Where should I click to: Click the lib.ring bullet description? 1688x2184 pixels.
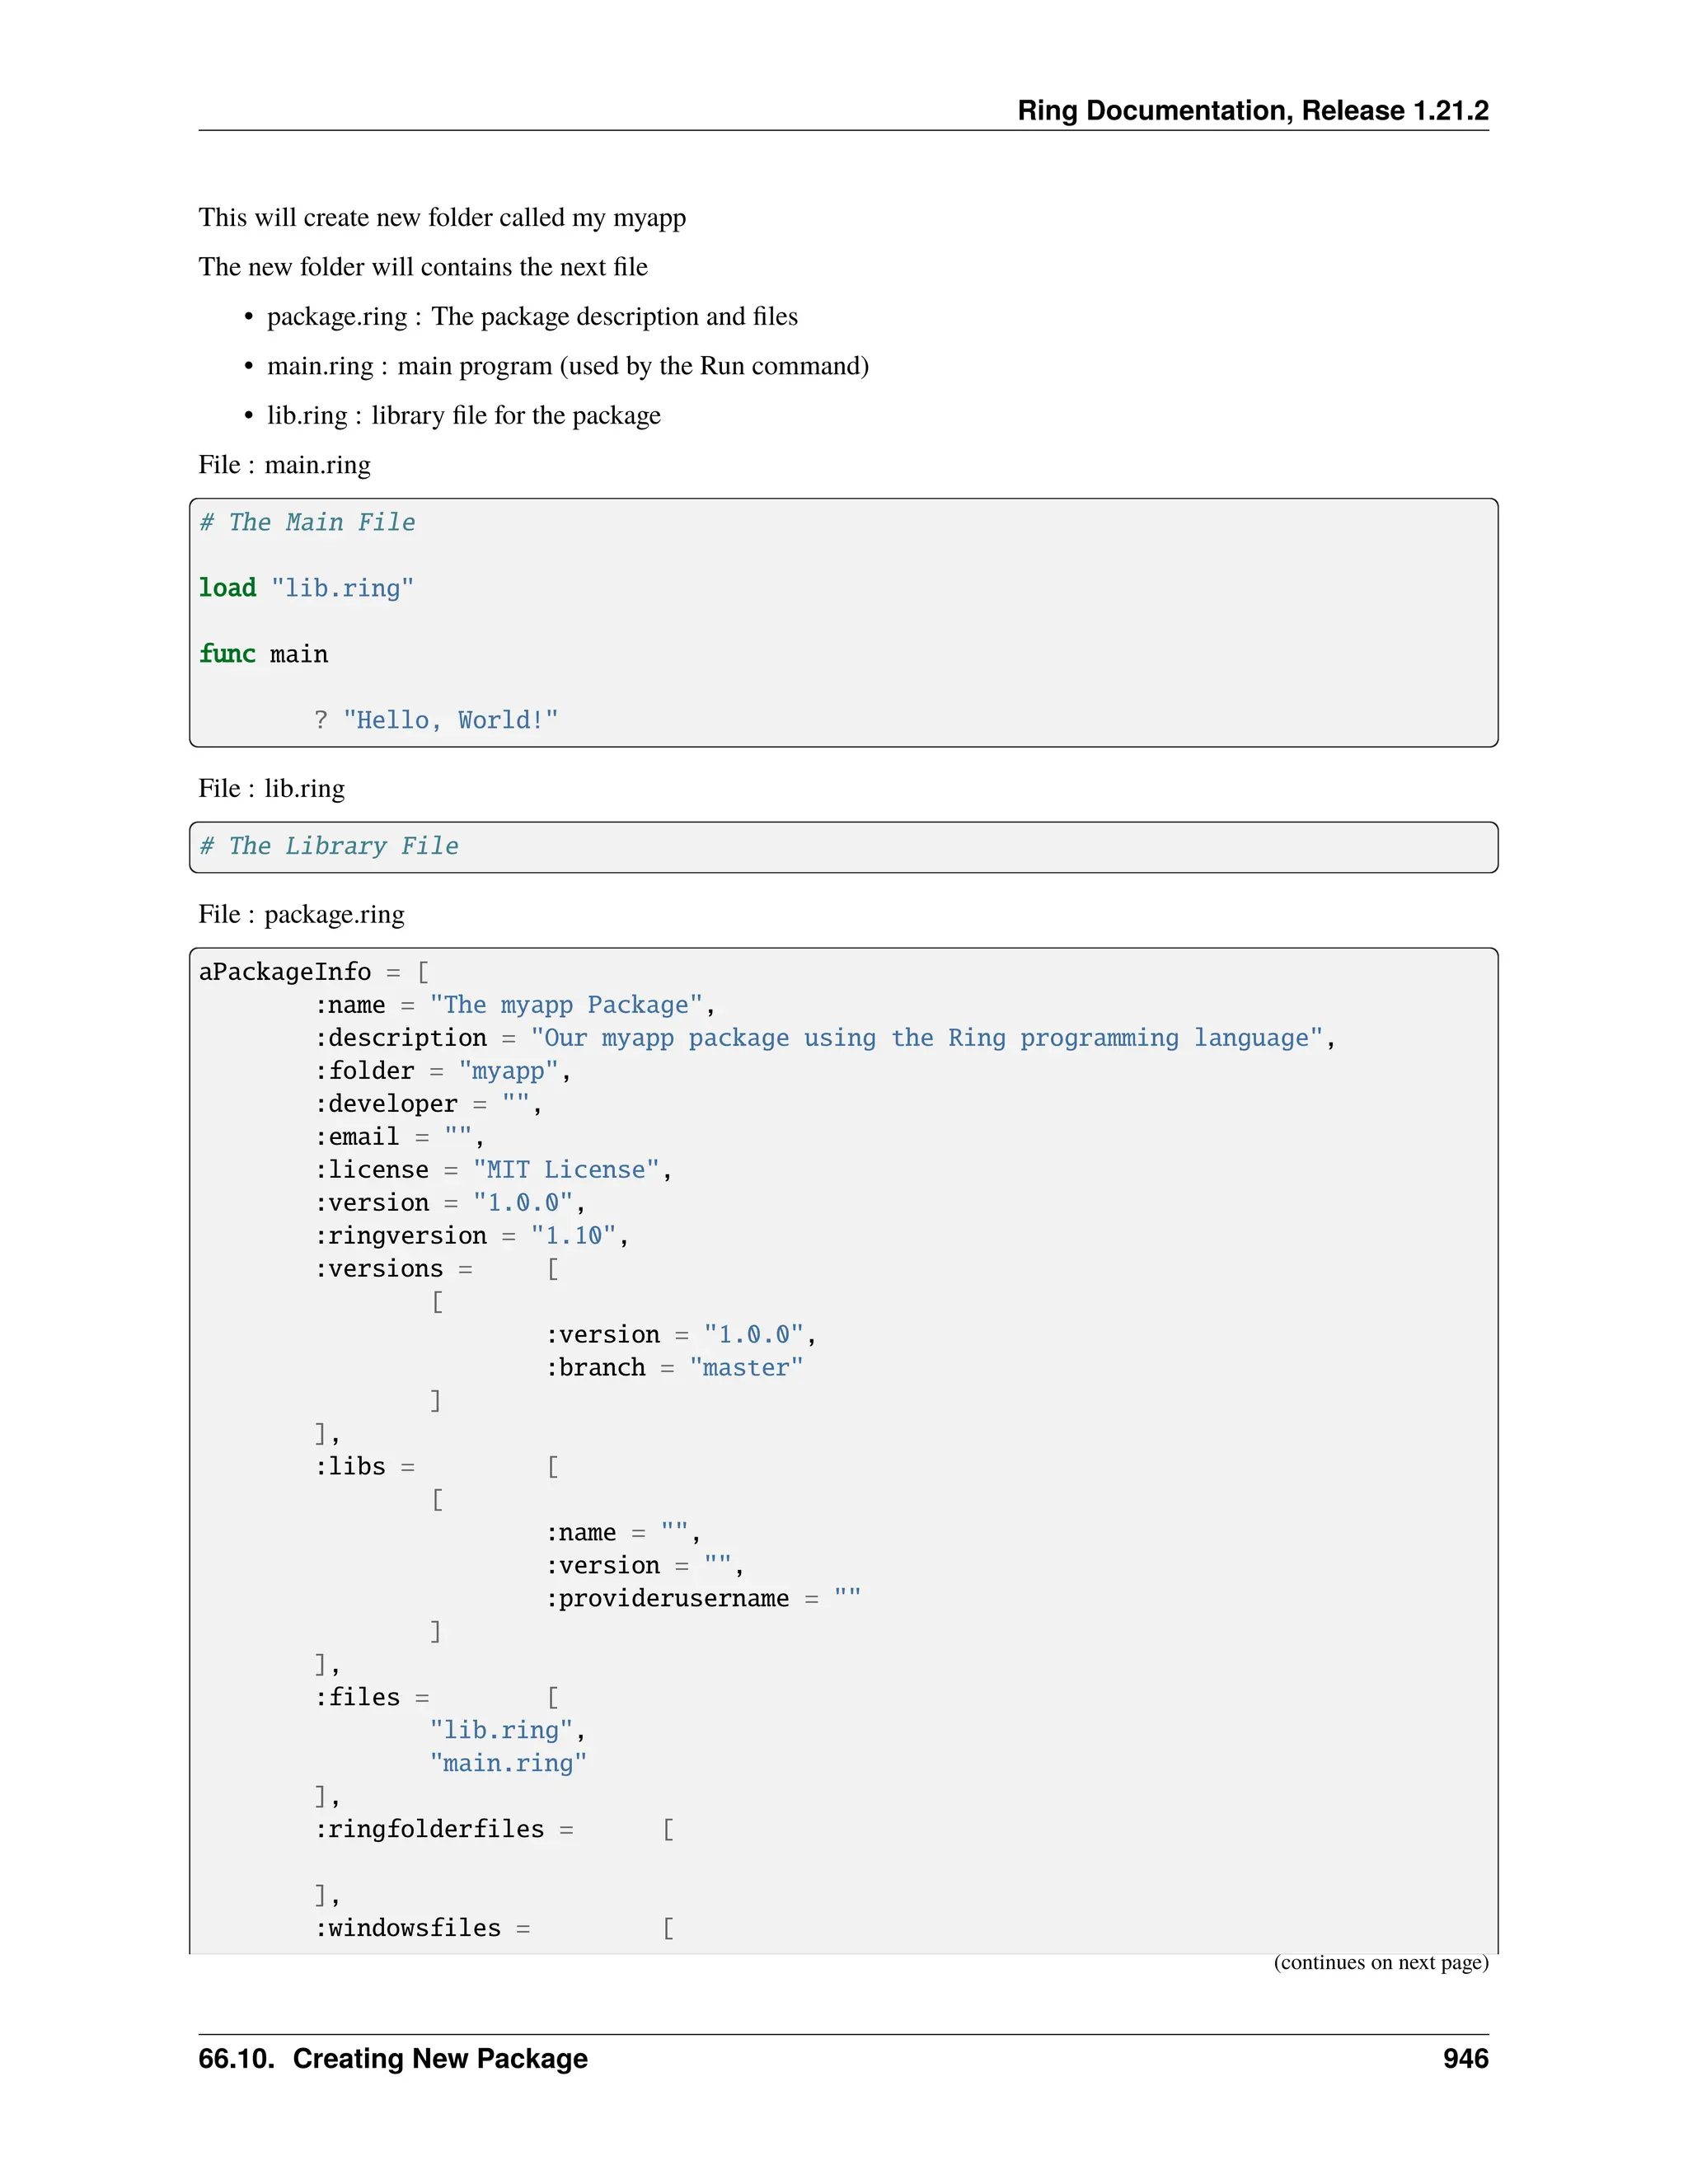(515, 416)
